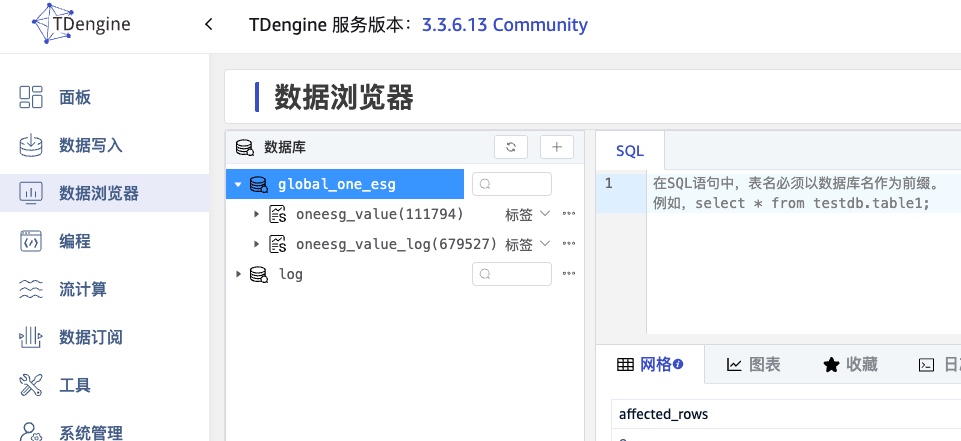The width and height of the screenshot is (961, 441).
Task: Click the TDengine logo
Action: [72, 24]
